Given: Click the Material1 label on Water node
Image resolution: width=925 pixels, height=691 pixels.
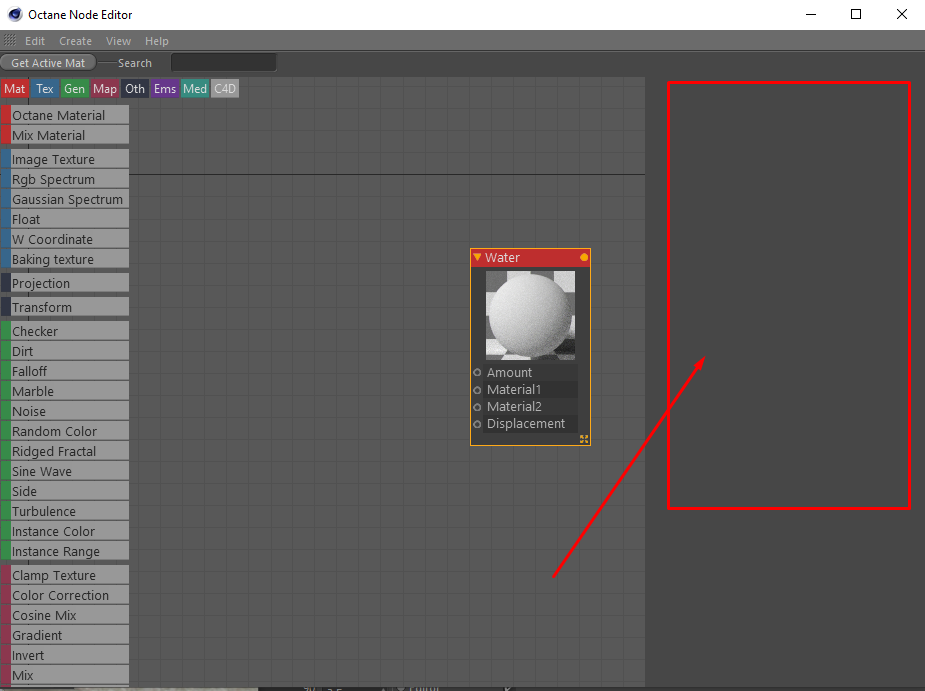Looking at the screenshot, I should [x=514, y=389].
